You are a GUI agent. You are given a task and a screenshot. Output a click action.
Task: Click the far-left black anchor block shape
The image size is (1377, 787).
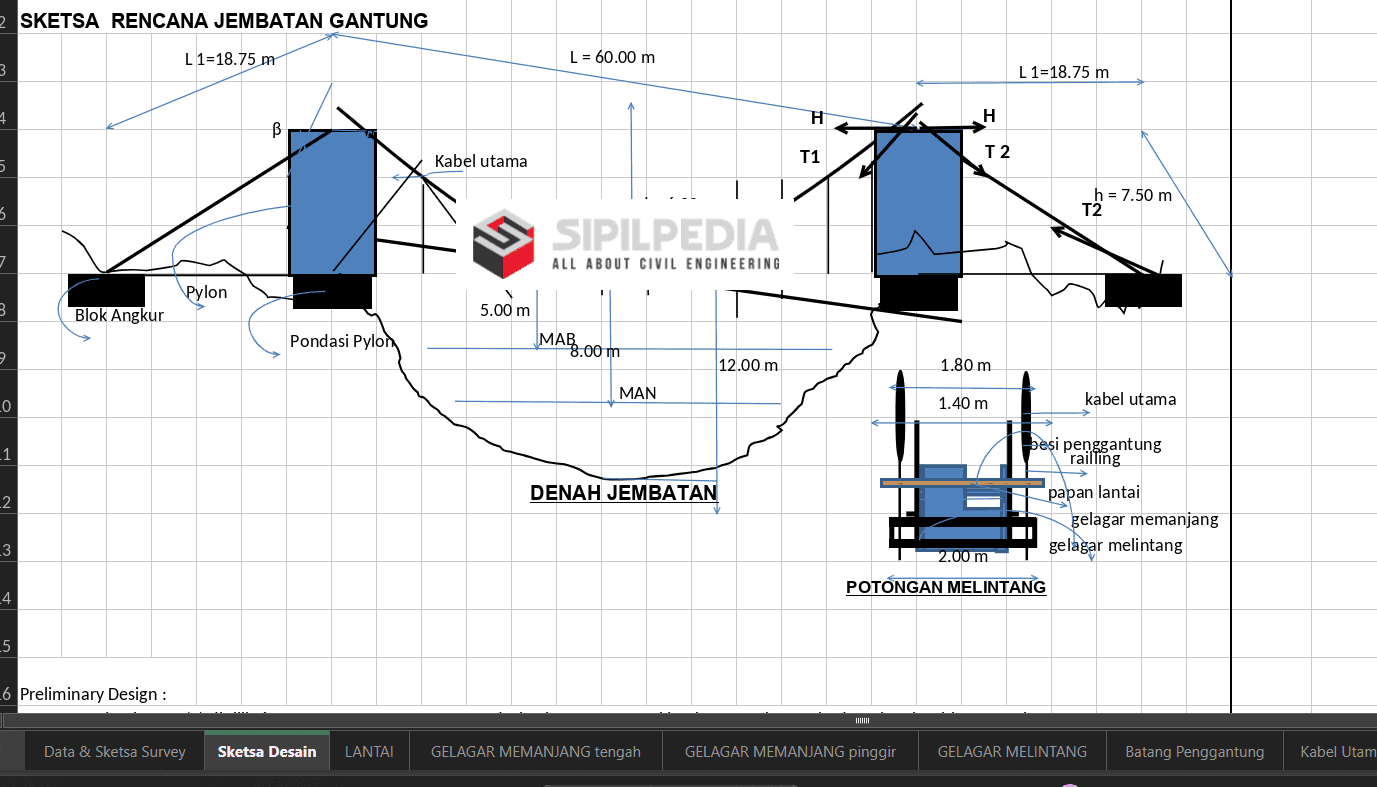coord(106,290)
